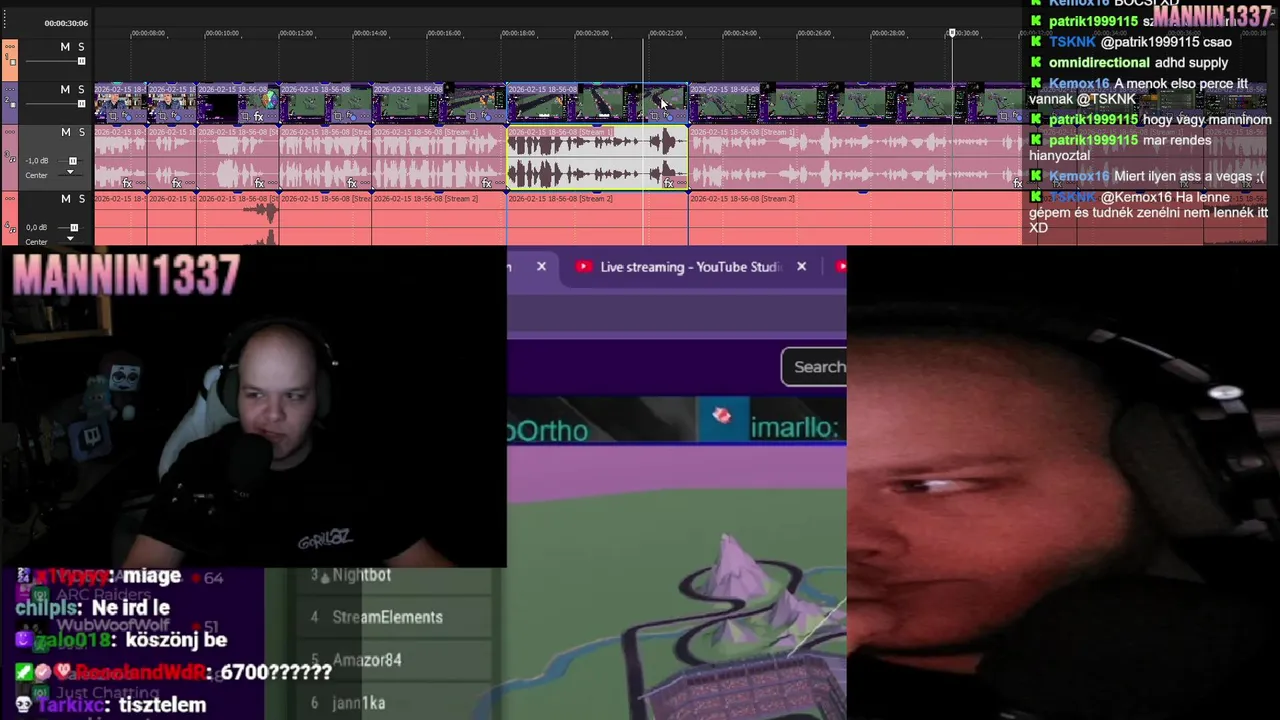Click StreamElements in the leaderboard list

(x=388, y=617)
